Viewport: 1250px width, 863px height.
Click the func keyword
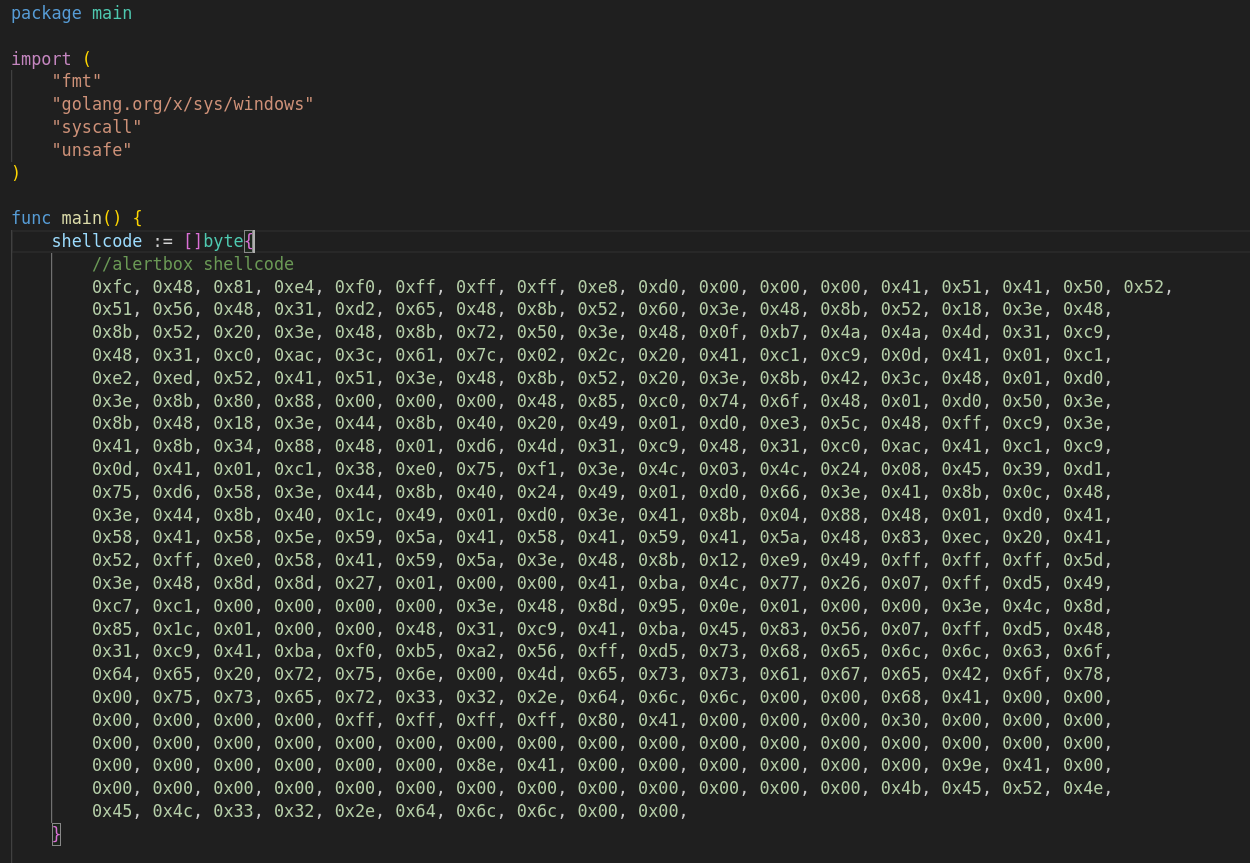[31, 218]
